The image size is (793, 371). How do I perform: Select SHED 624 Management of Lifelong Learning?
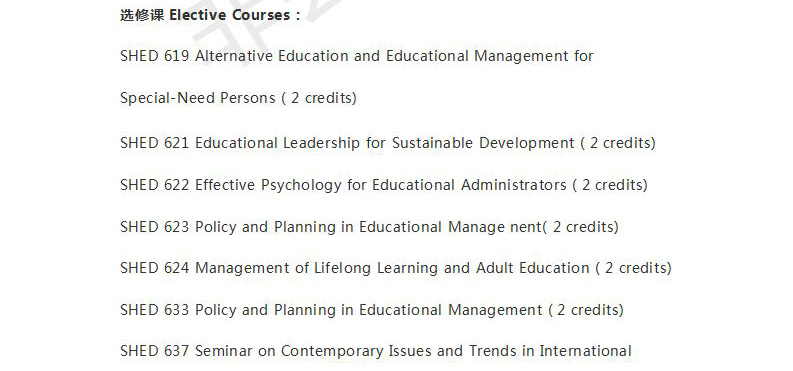pyautogui.click(x=396, y=268)
